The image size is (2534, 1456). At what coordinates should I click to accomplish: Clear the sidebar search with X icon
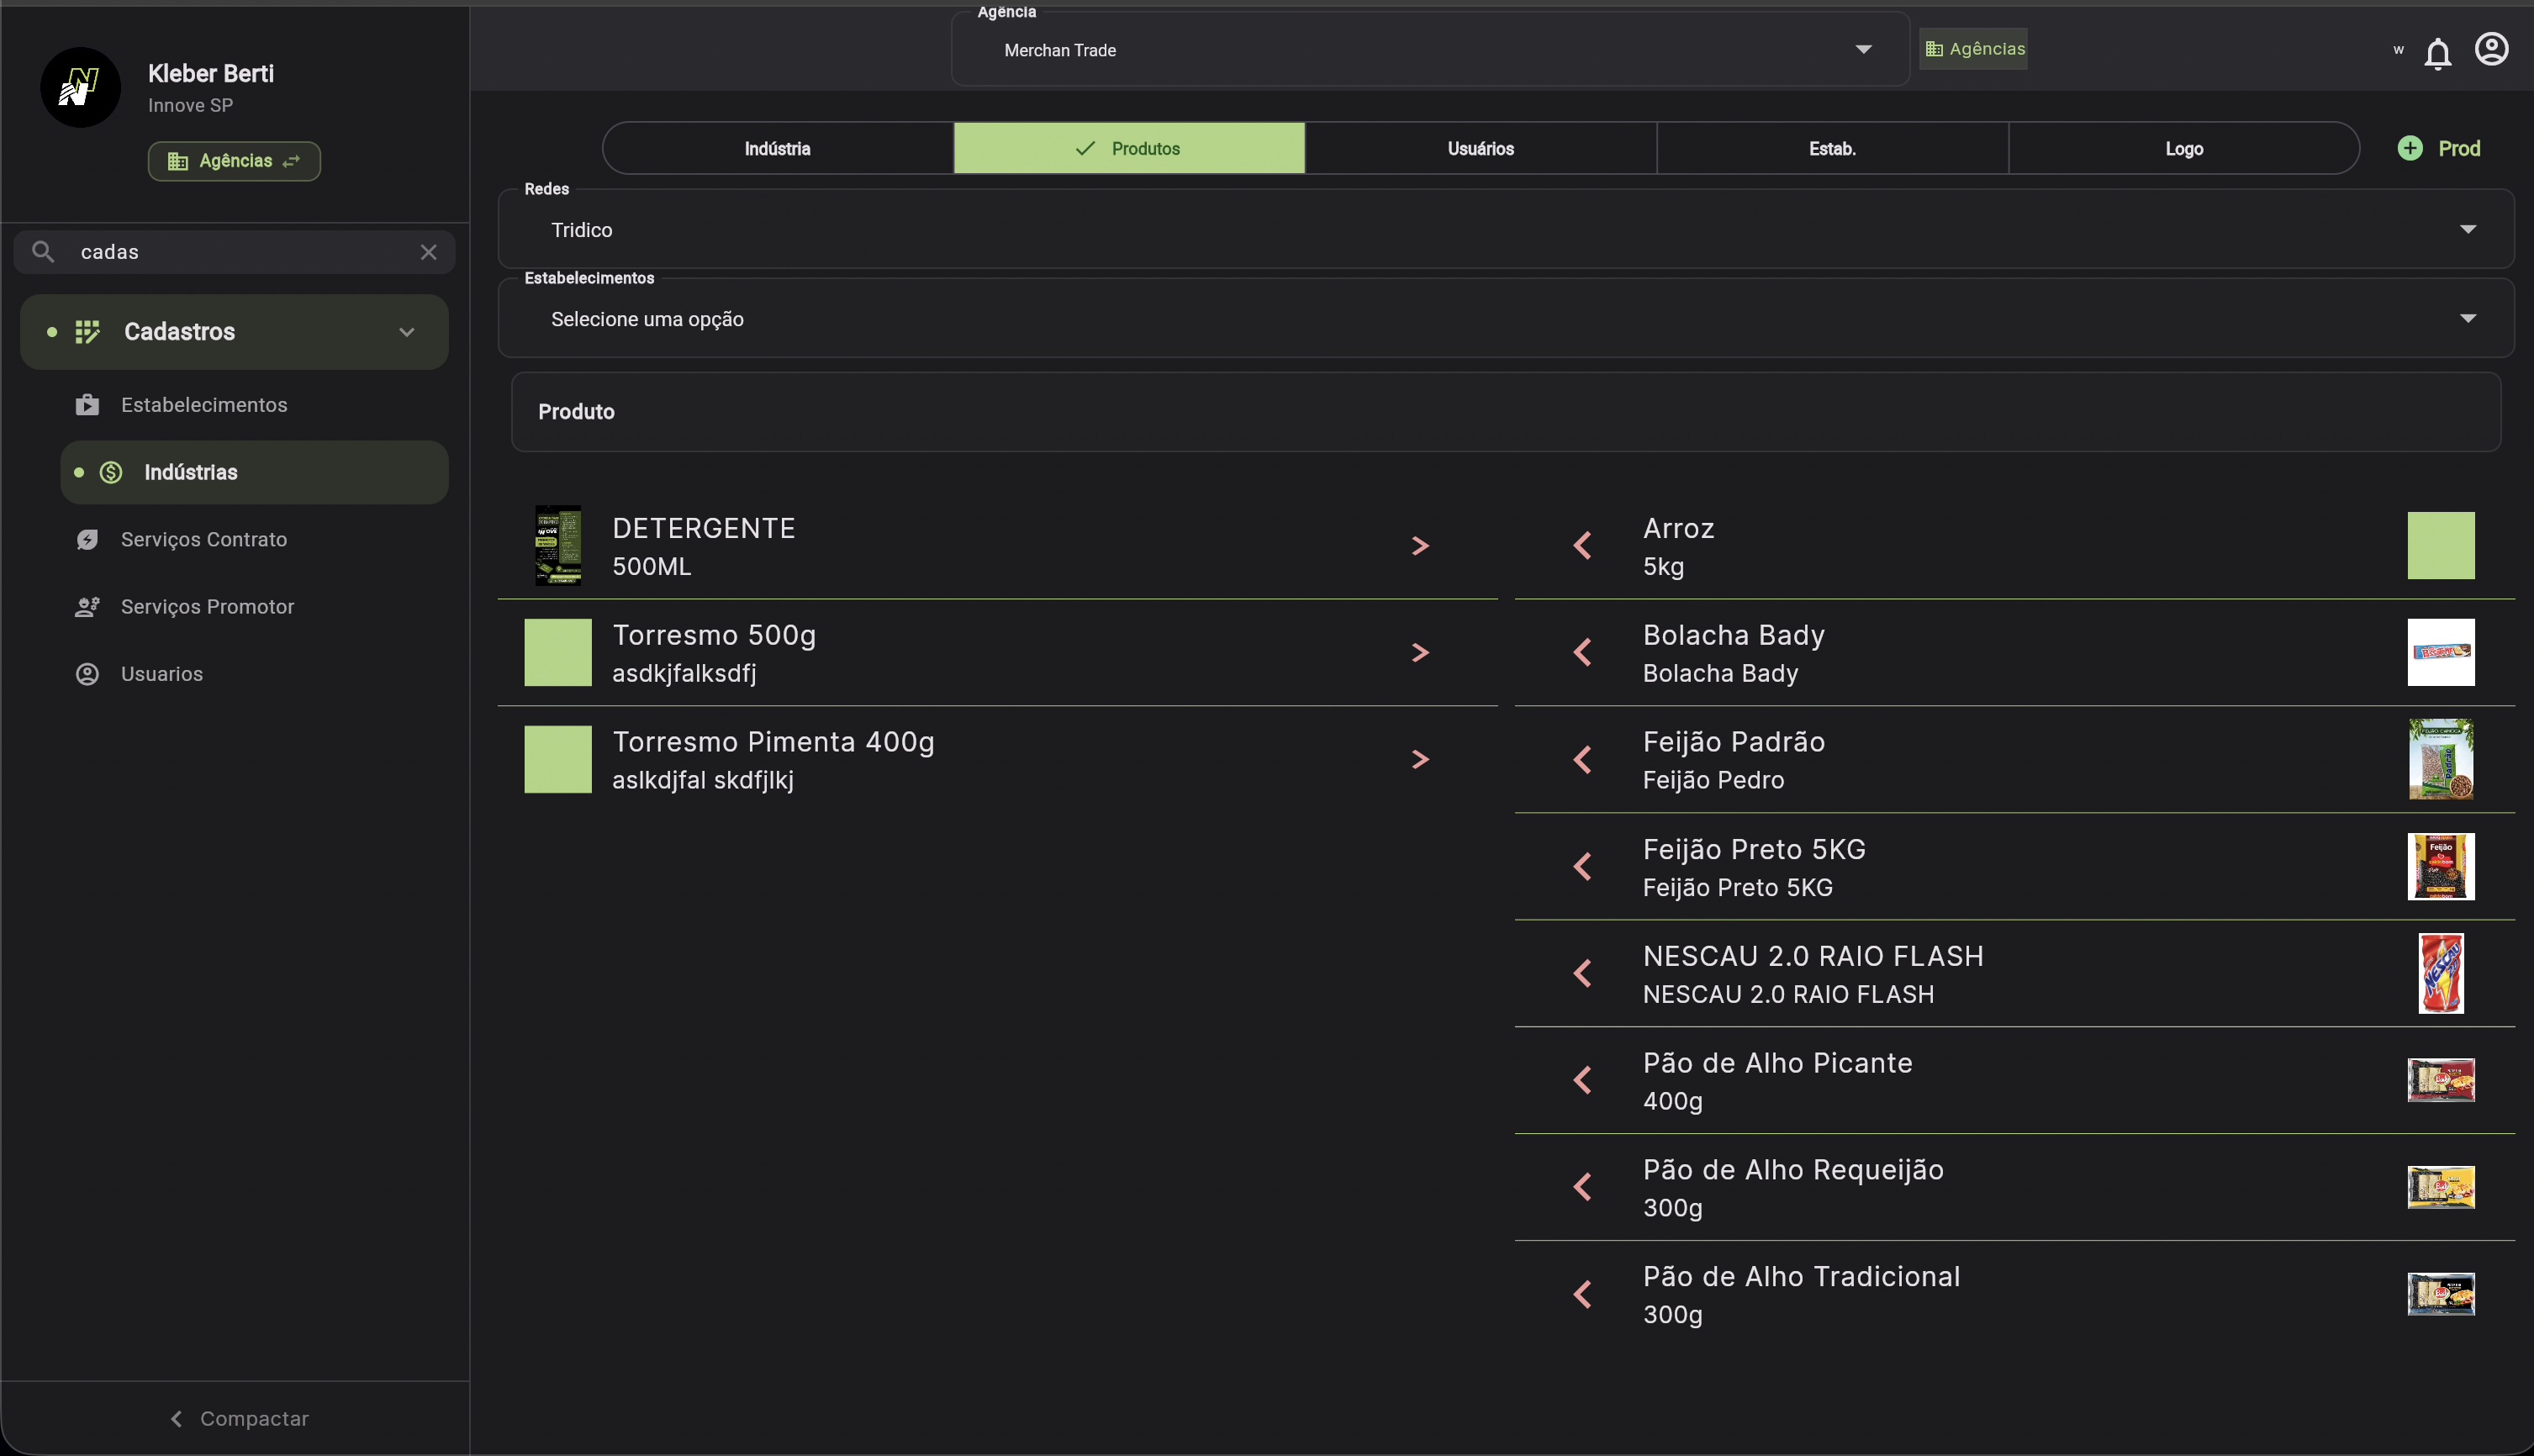(428, 252)
